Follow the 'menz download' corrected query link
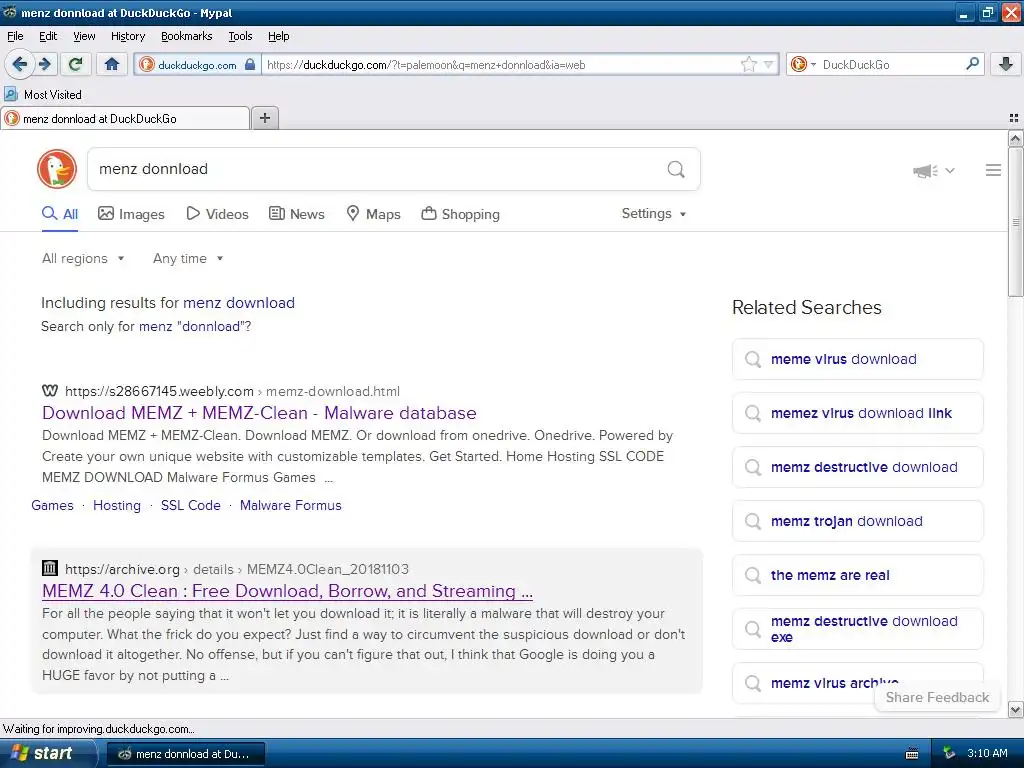Screen dimensions: 1024x768 [238, 303]
